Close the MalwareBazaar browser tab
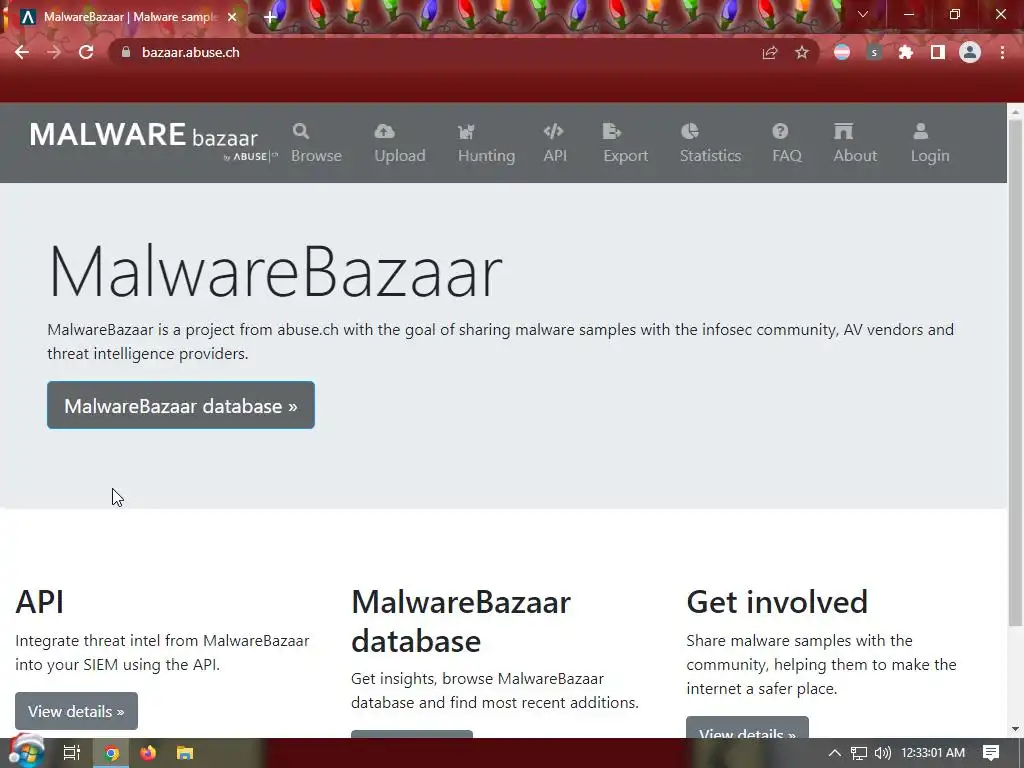1024x768 pixels. 232,17
